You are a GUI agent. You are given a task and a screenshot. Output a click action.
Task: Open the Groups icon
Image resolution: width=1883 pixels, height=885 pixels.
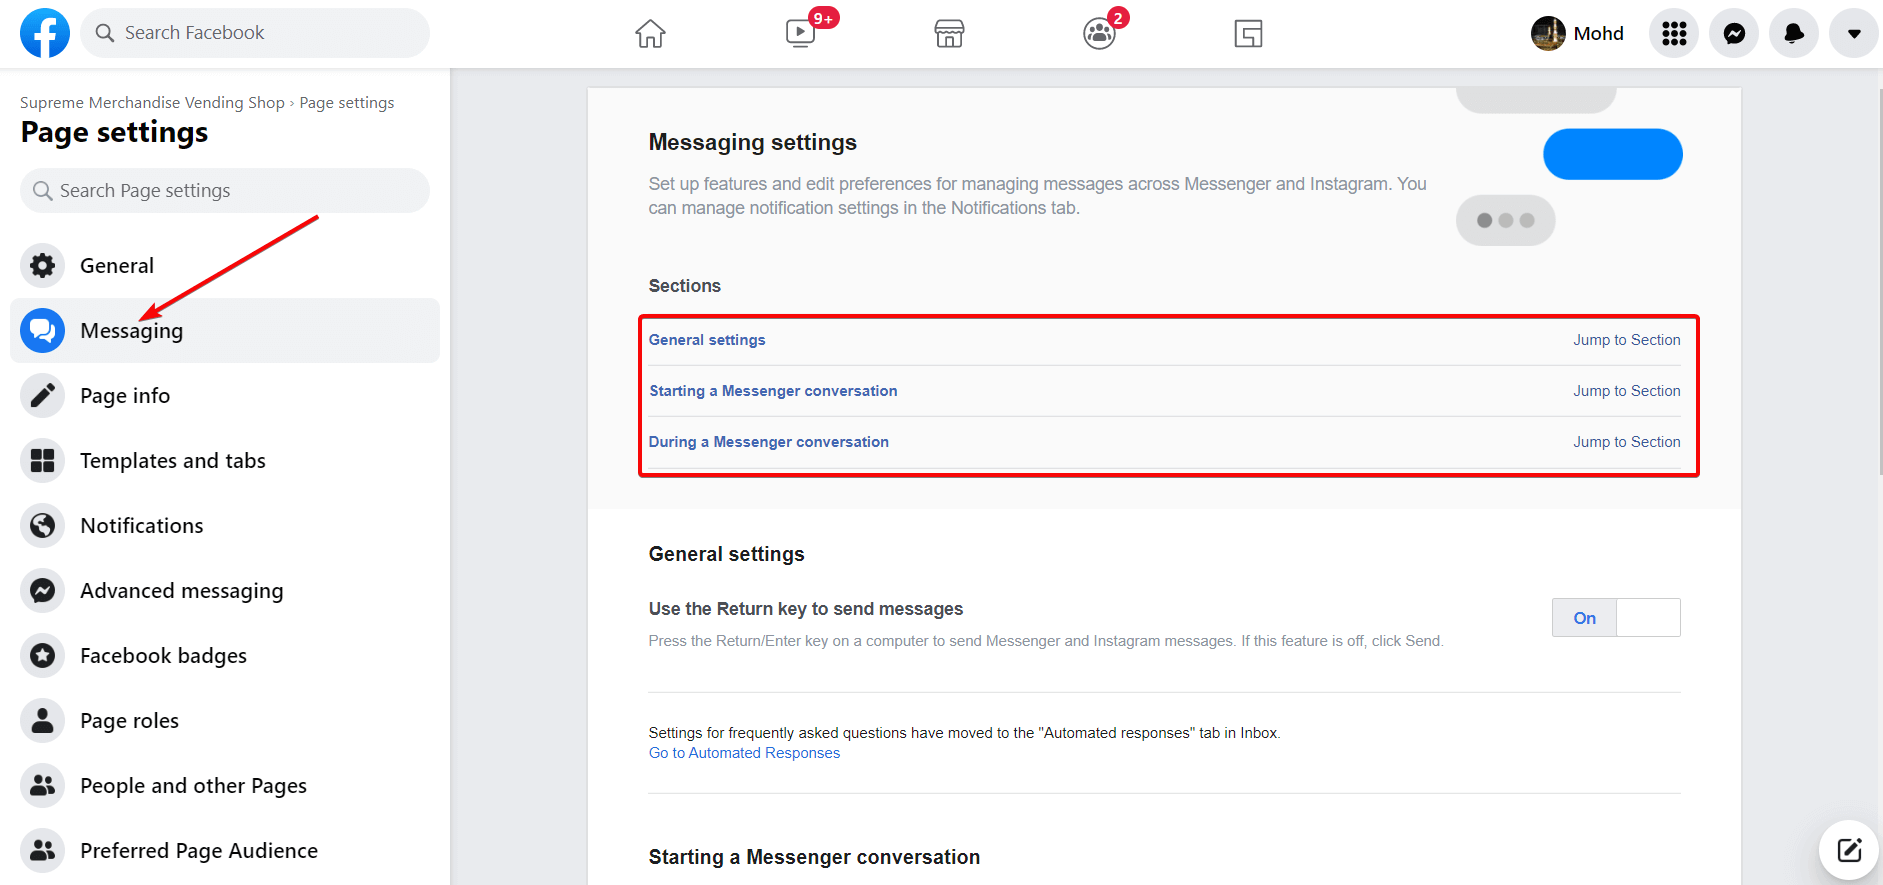pyautogui.click(x=1099, y=33)
